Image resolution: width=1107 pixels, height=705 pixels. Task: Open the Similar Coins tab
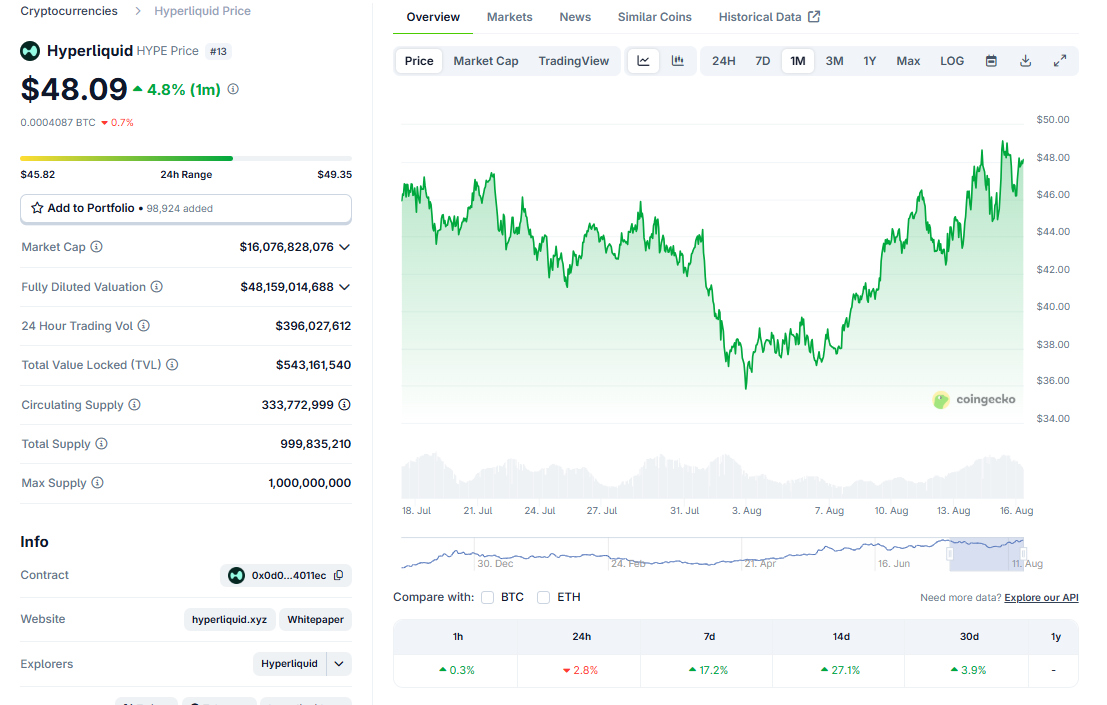pyautogui.click(x=654, y=17)
